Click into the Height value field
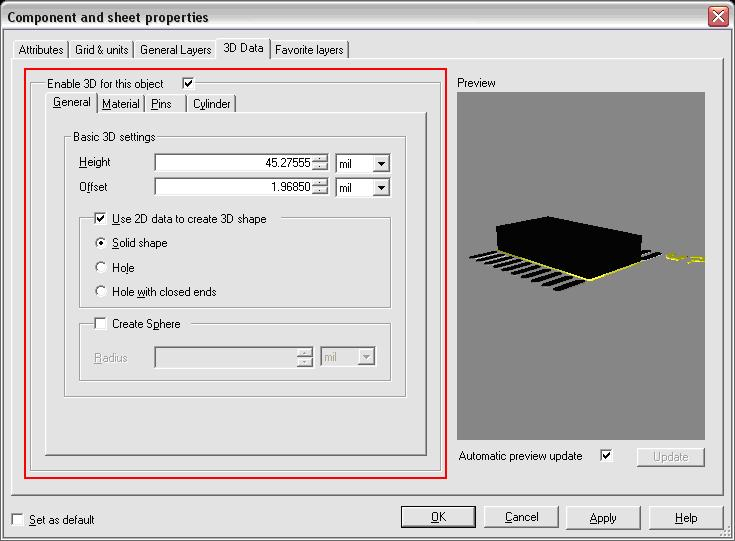The height and width of the screenshot is (541, 735). point(233,163)
